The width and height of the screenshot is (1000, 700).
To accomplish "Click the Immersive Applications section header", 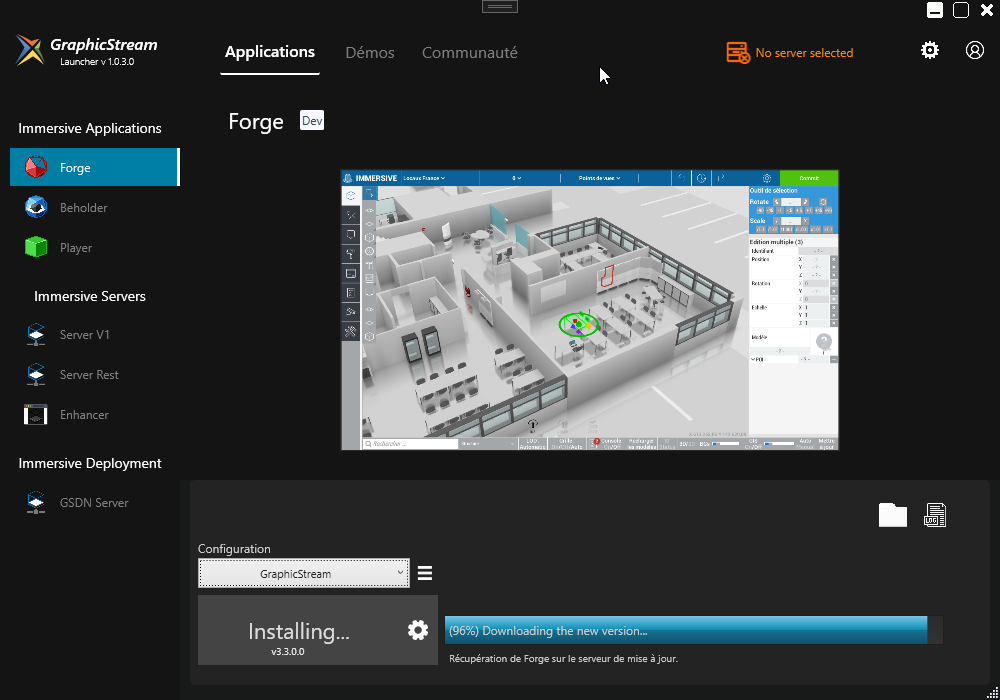I will click(90, 128).
